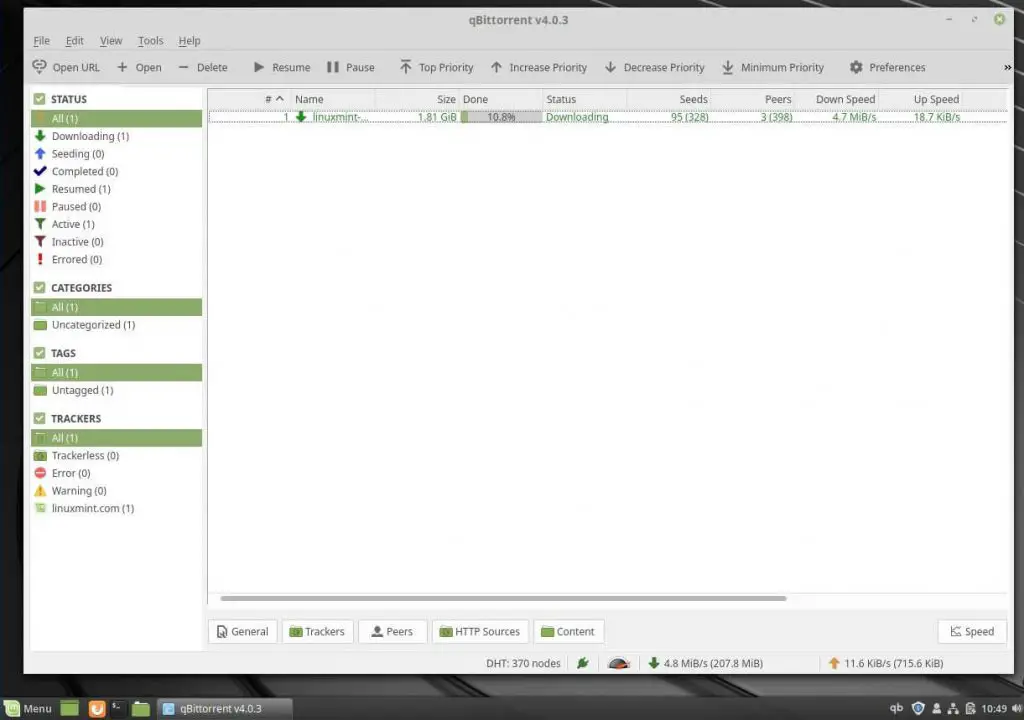
Task: Select the Uncategorized (1) category
Action: [116, 325]
